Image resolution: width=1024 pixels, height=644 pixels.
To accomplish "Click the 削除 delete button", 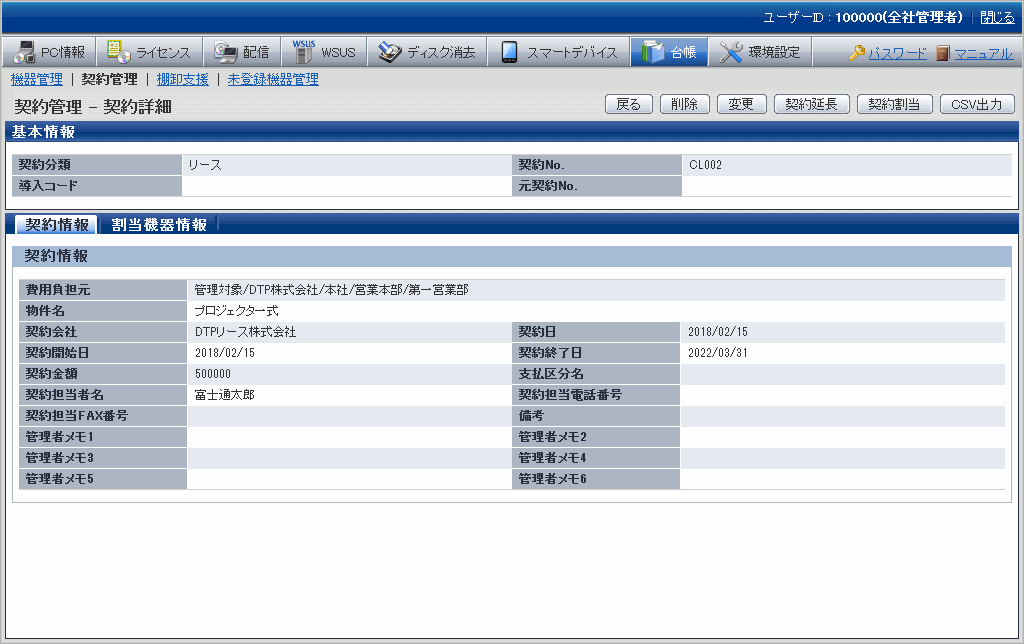I will tap(685, 104).
